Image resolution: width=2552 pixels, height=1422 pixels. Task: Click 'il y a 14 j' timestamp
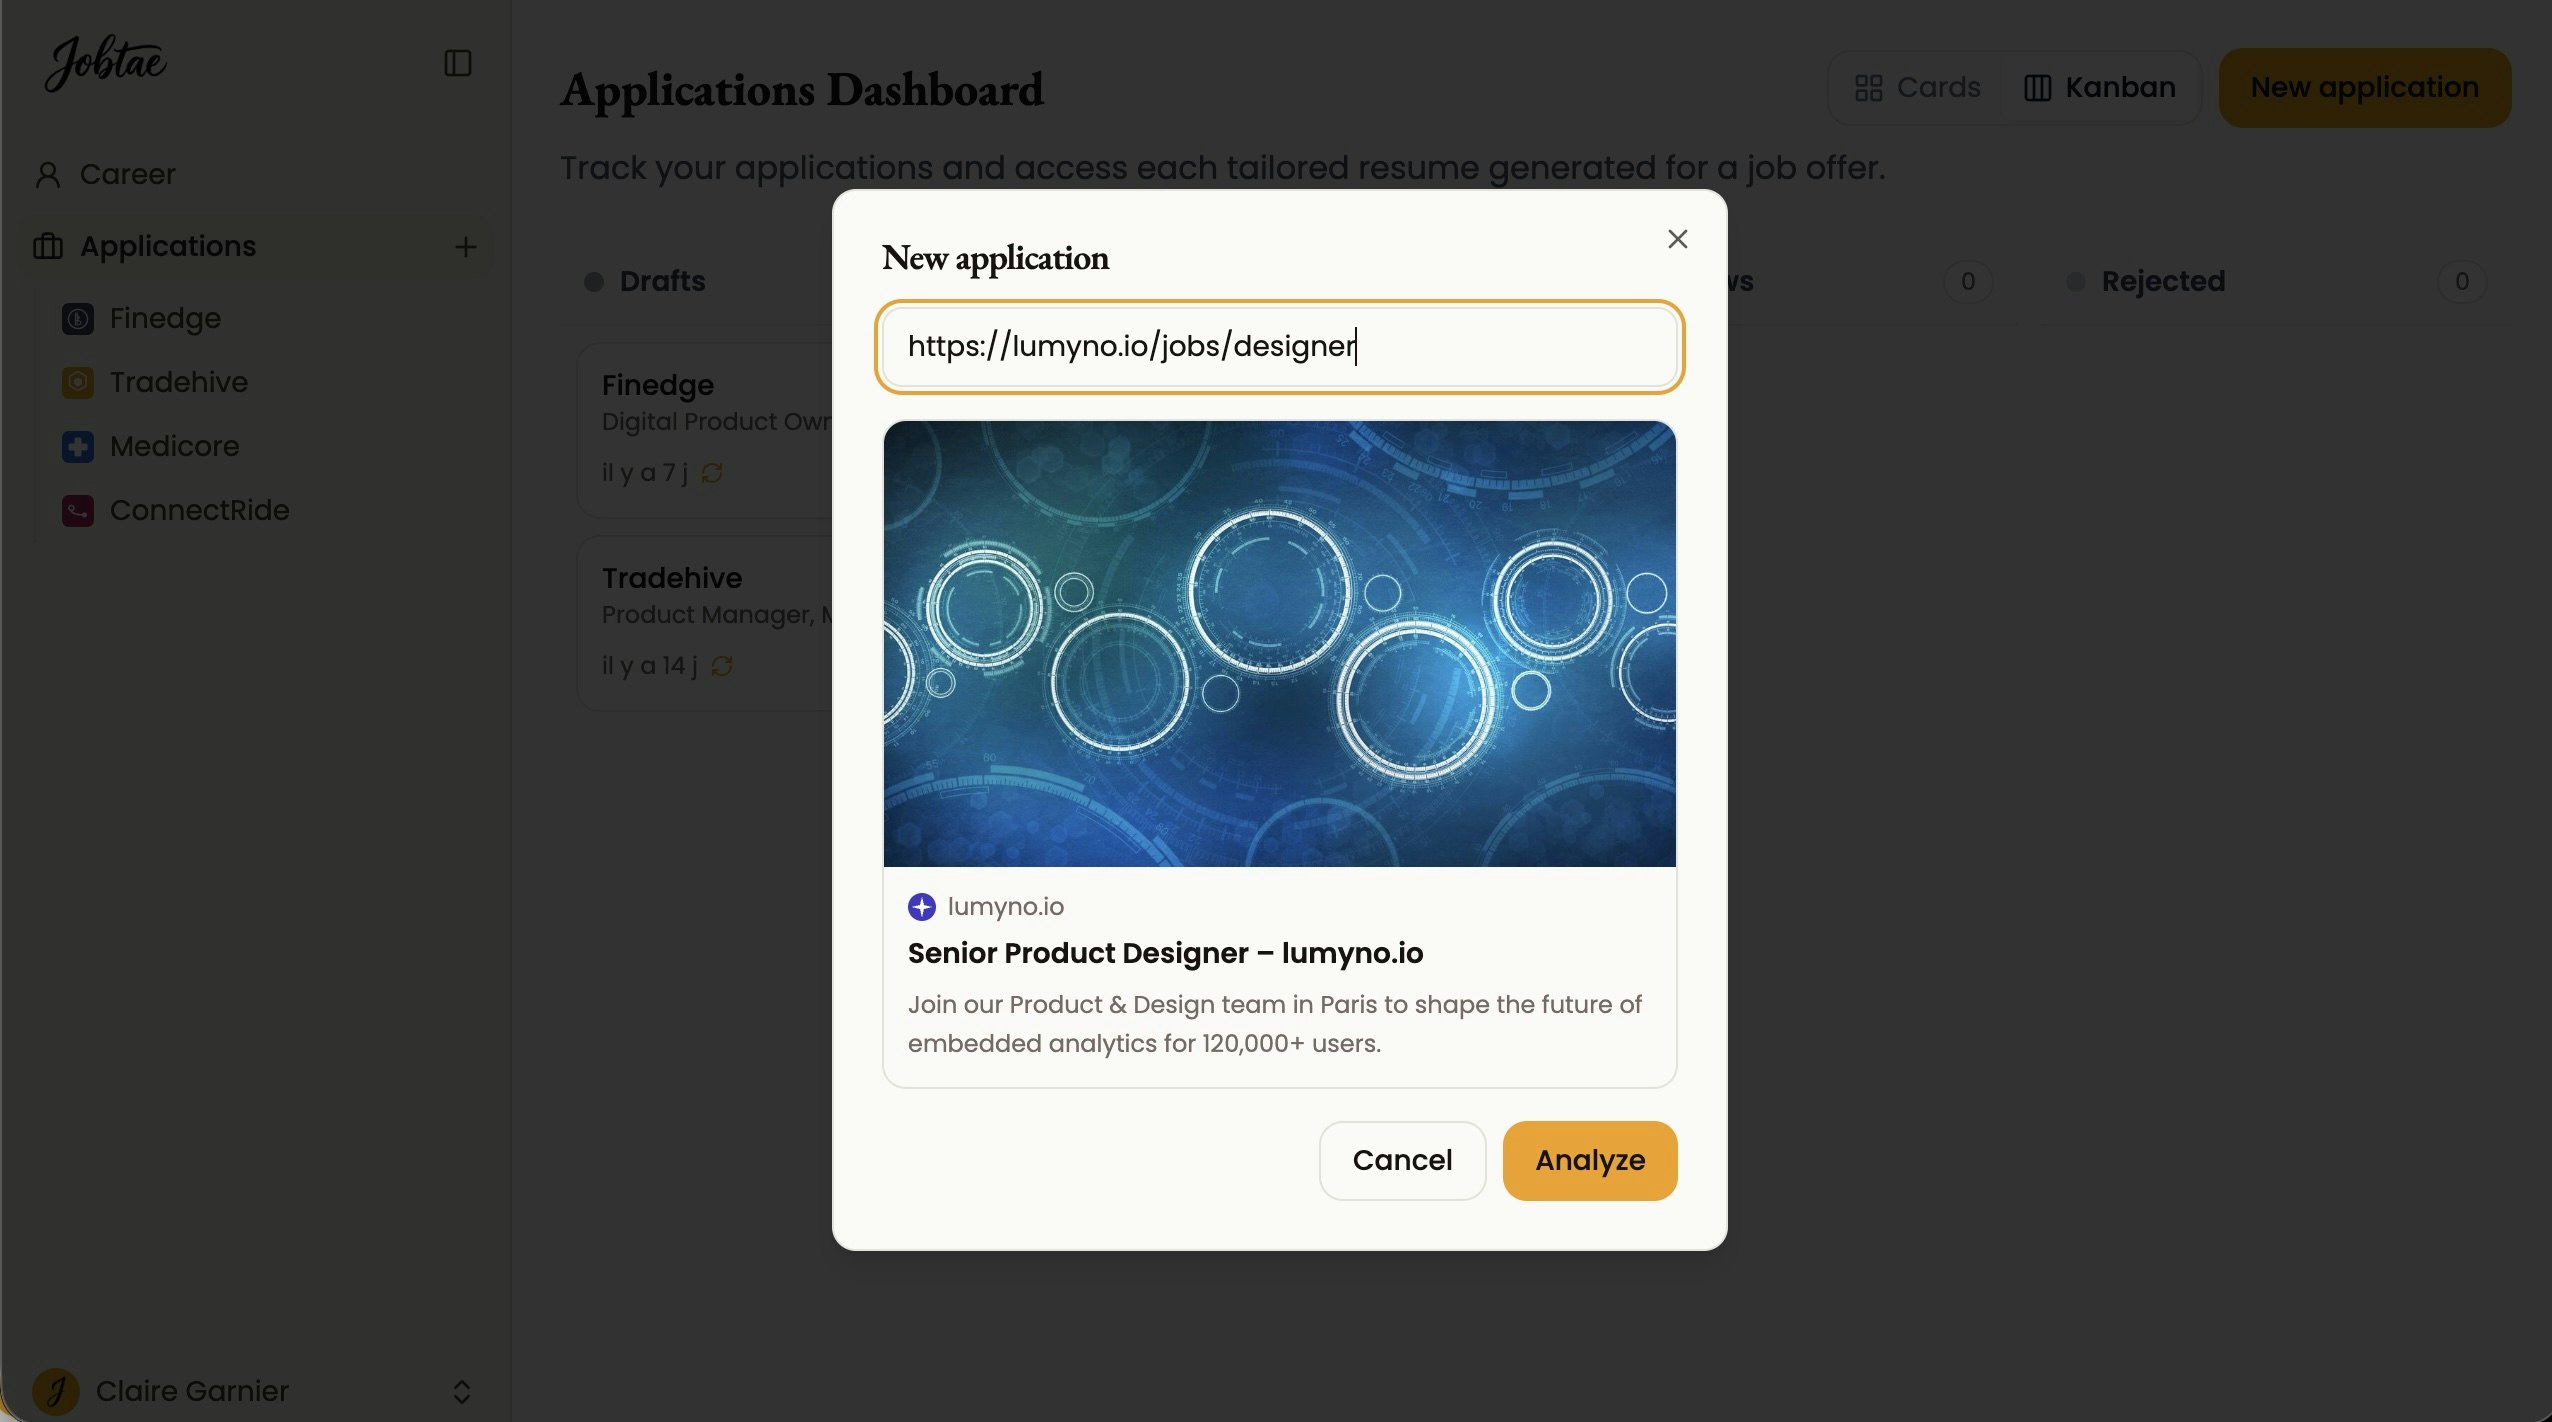point(650,665)
